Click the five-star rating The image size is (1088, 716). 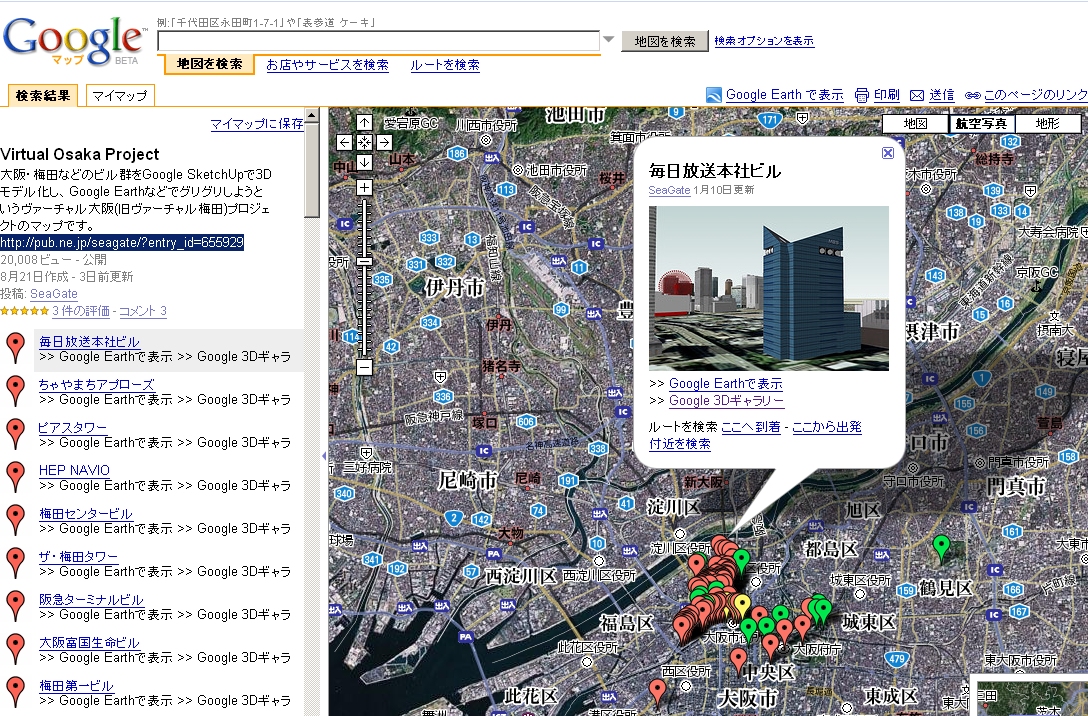click(24, 311)
